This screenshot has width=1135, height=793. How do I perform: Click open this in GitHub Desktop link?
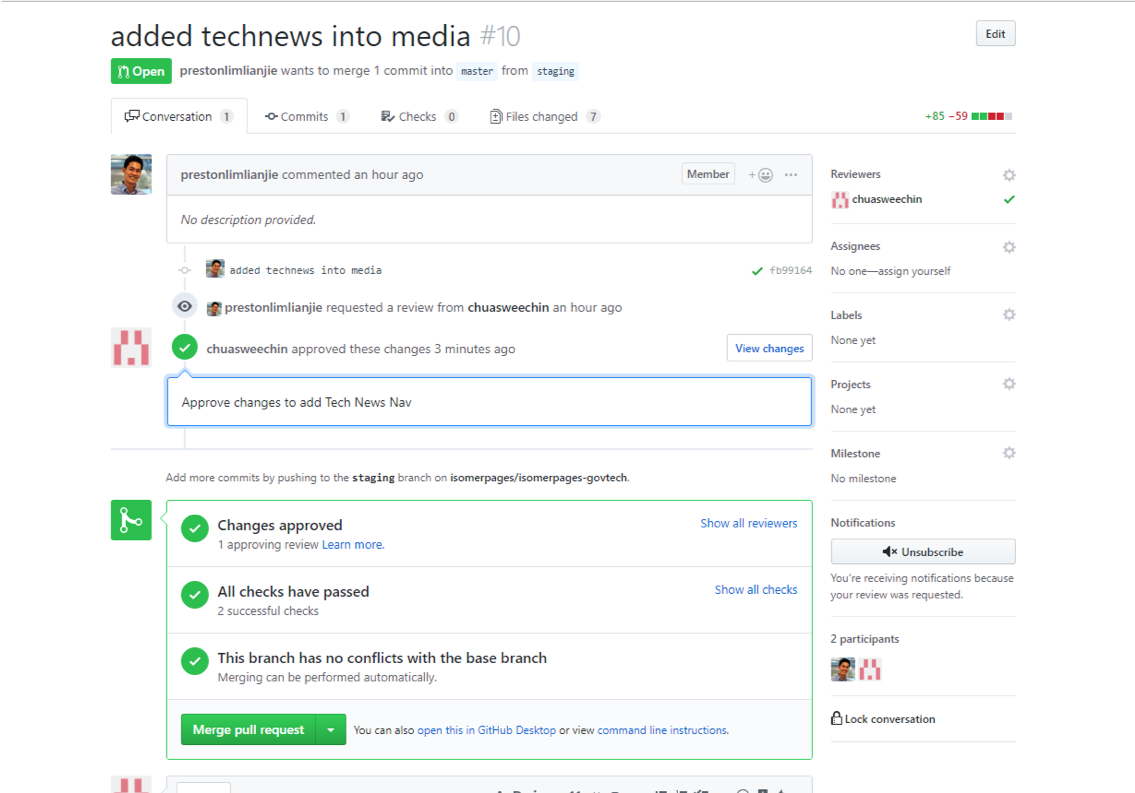[486, 730]
